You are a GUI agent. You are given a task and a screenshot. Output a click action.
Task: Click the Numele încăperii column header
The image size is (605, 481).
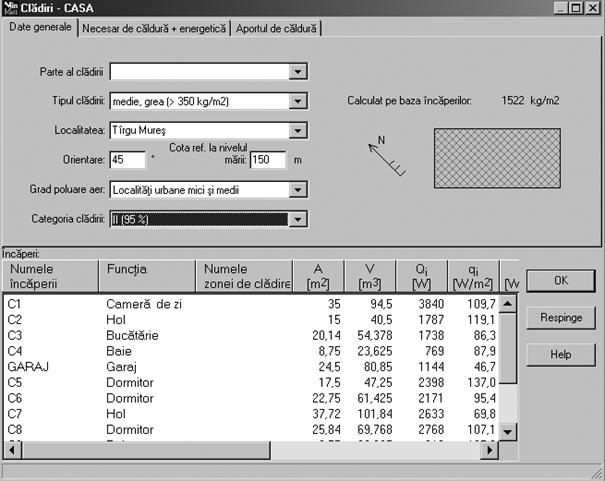(50, 276)
